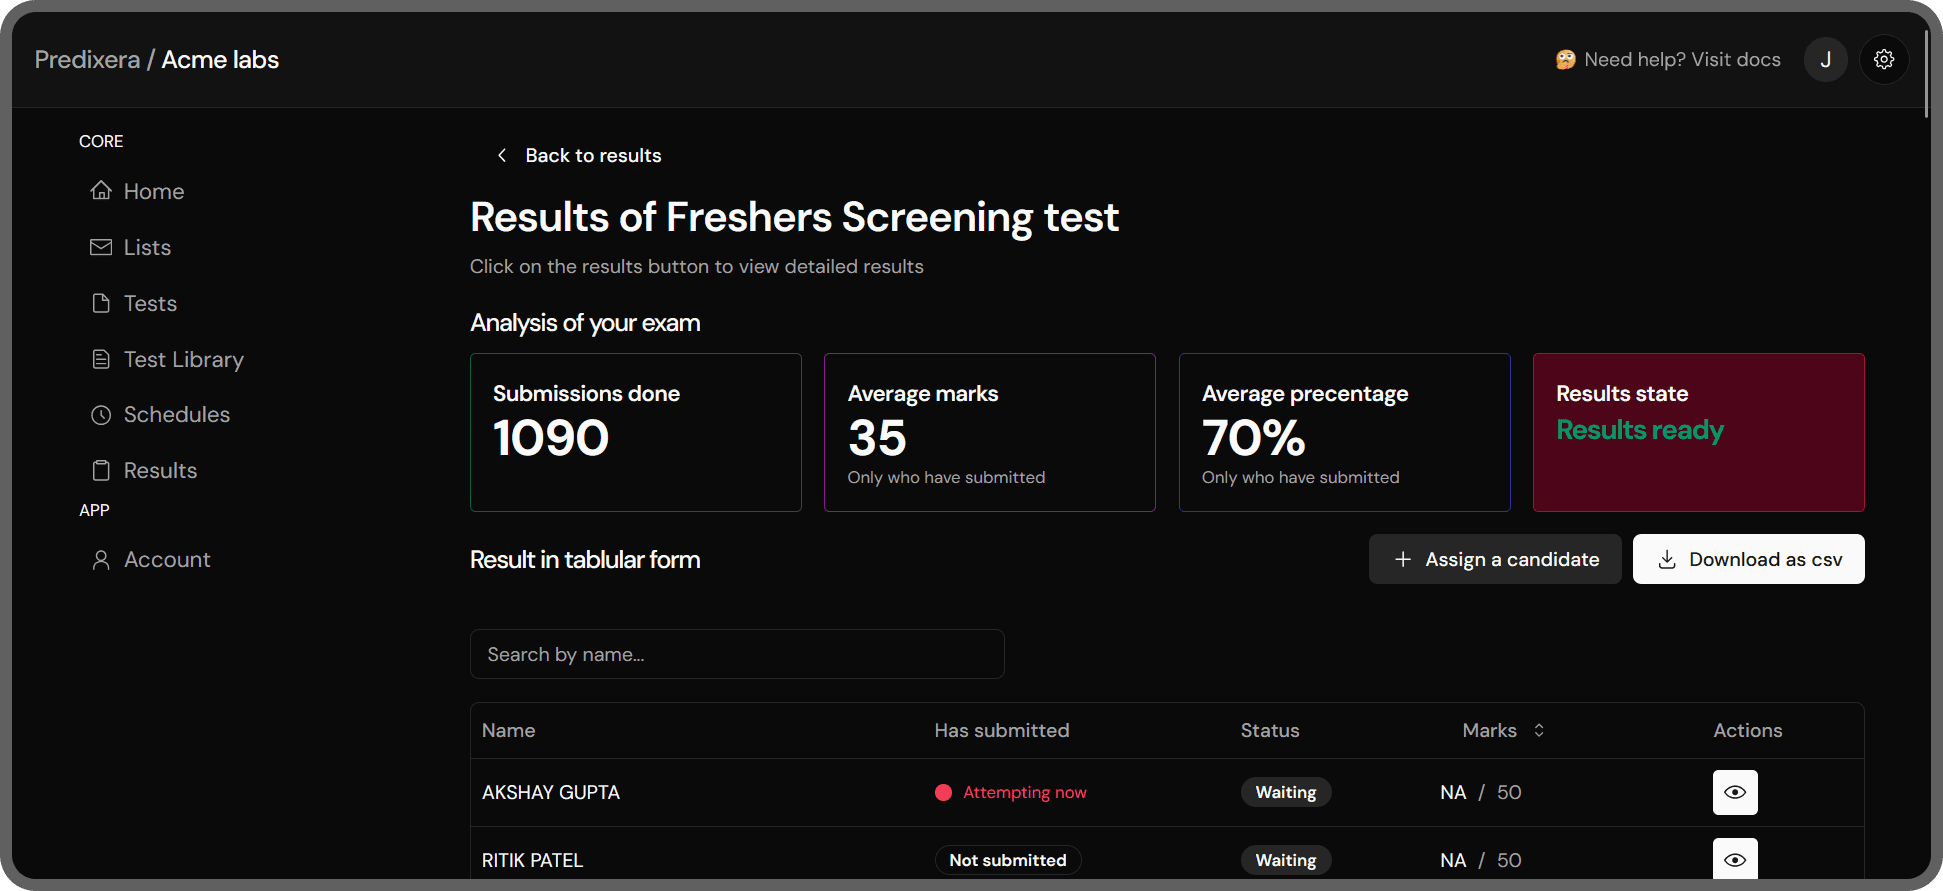Click the Assign a candidate button
This screenshot has width=1943, height=891.
[1494, 559]
